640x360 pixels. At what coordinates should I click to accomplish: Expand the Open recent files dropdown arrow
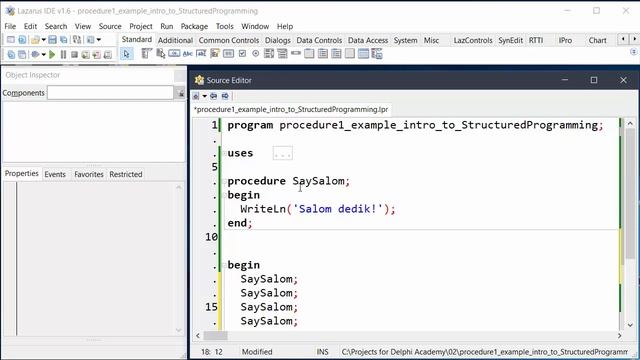(44, 40)
